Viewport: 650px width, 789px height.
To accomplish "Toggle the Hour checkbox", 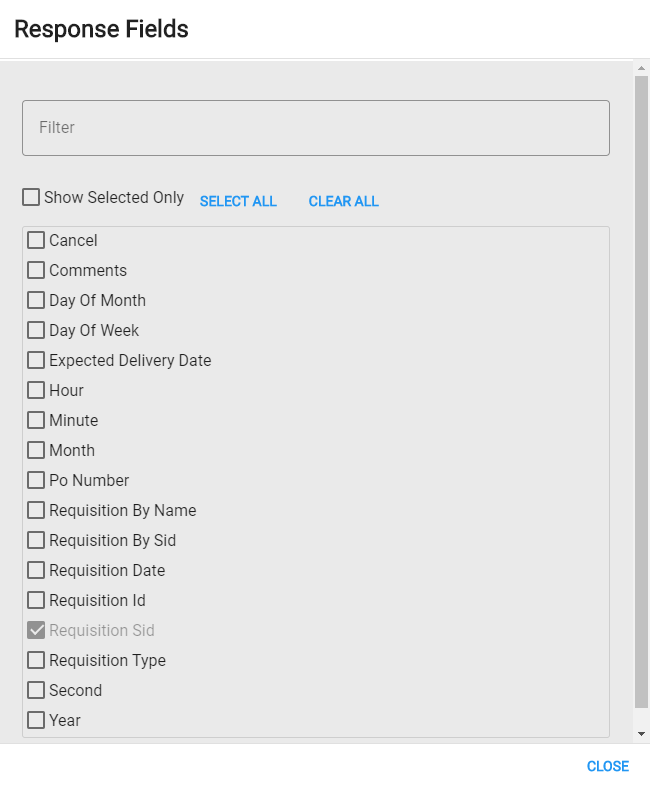I will pyautogui.click(x=36, y=390).
